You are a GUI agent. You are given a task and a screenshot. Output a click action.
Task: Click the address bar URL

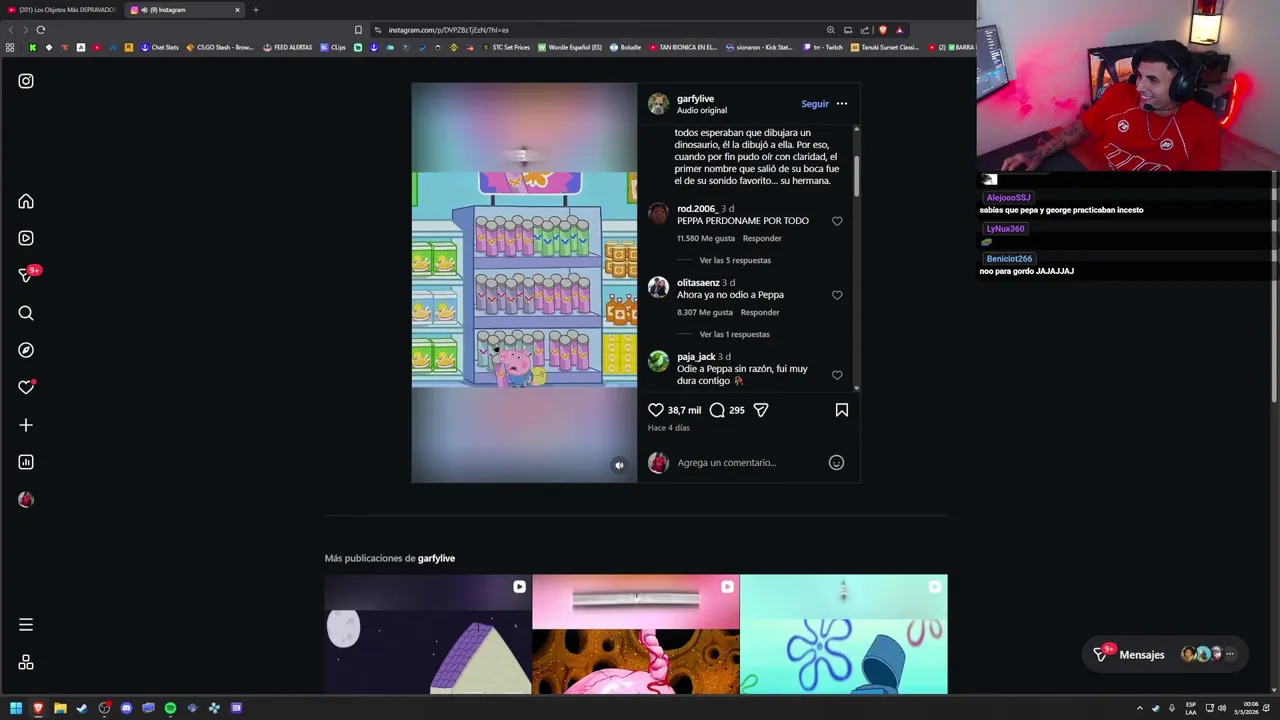(448, 30)
